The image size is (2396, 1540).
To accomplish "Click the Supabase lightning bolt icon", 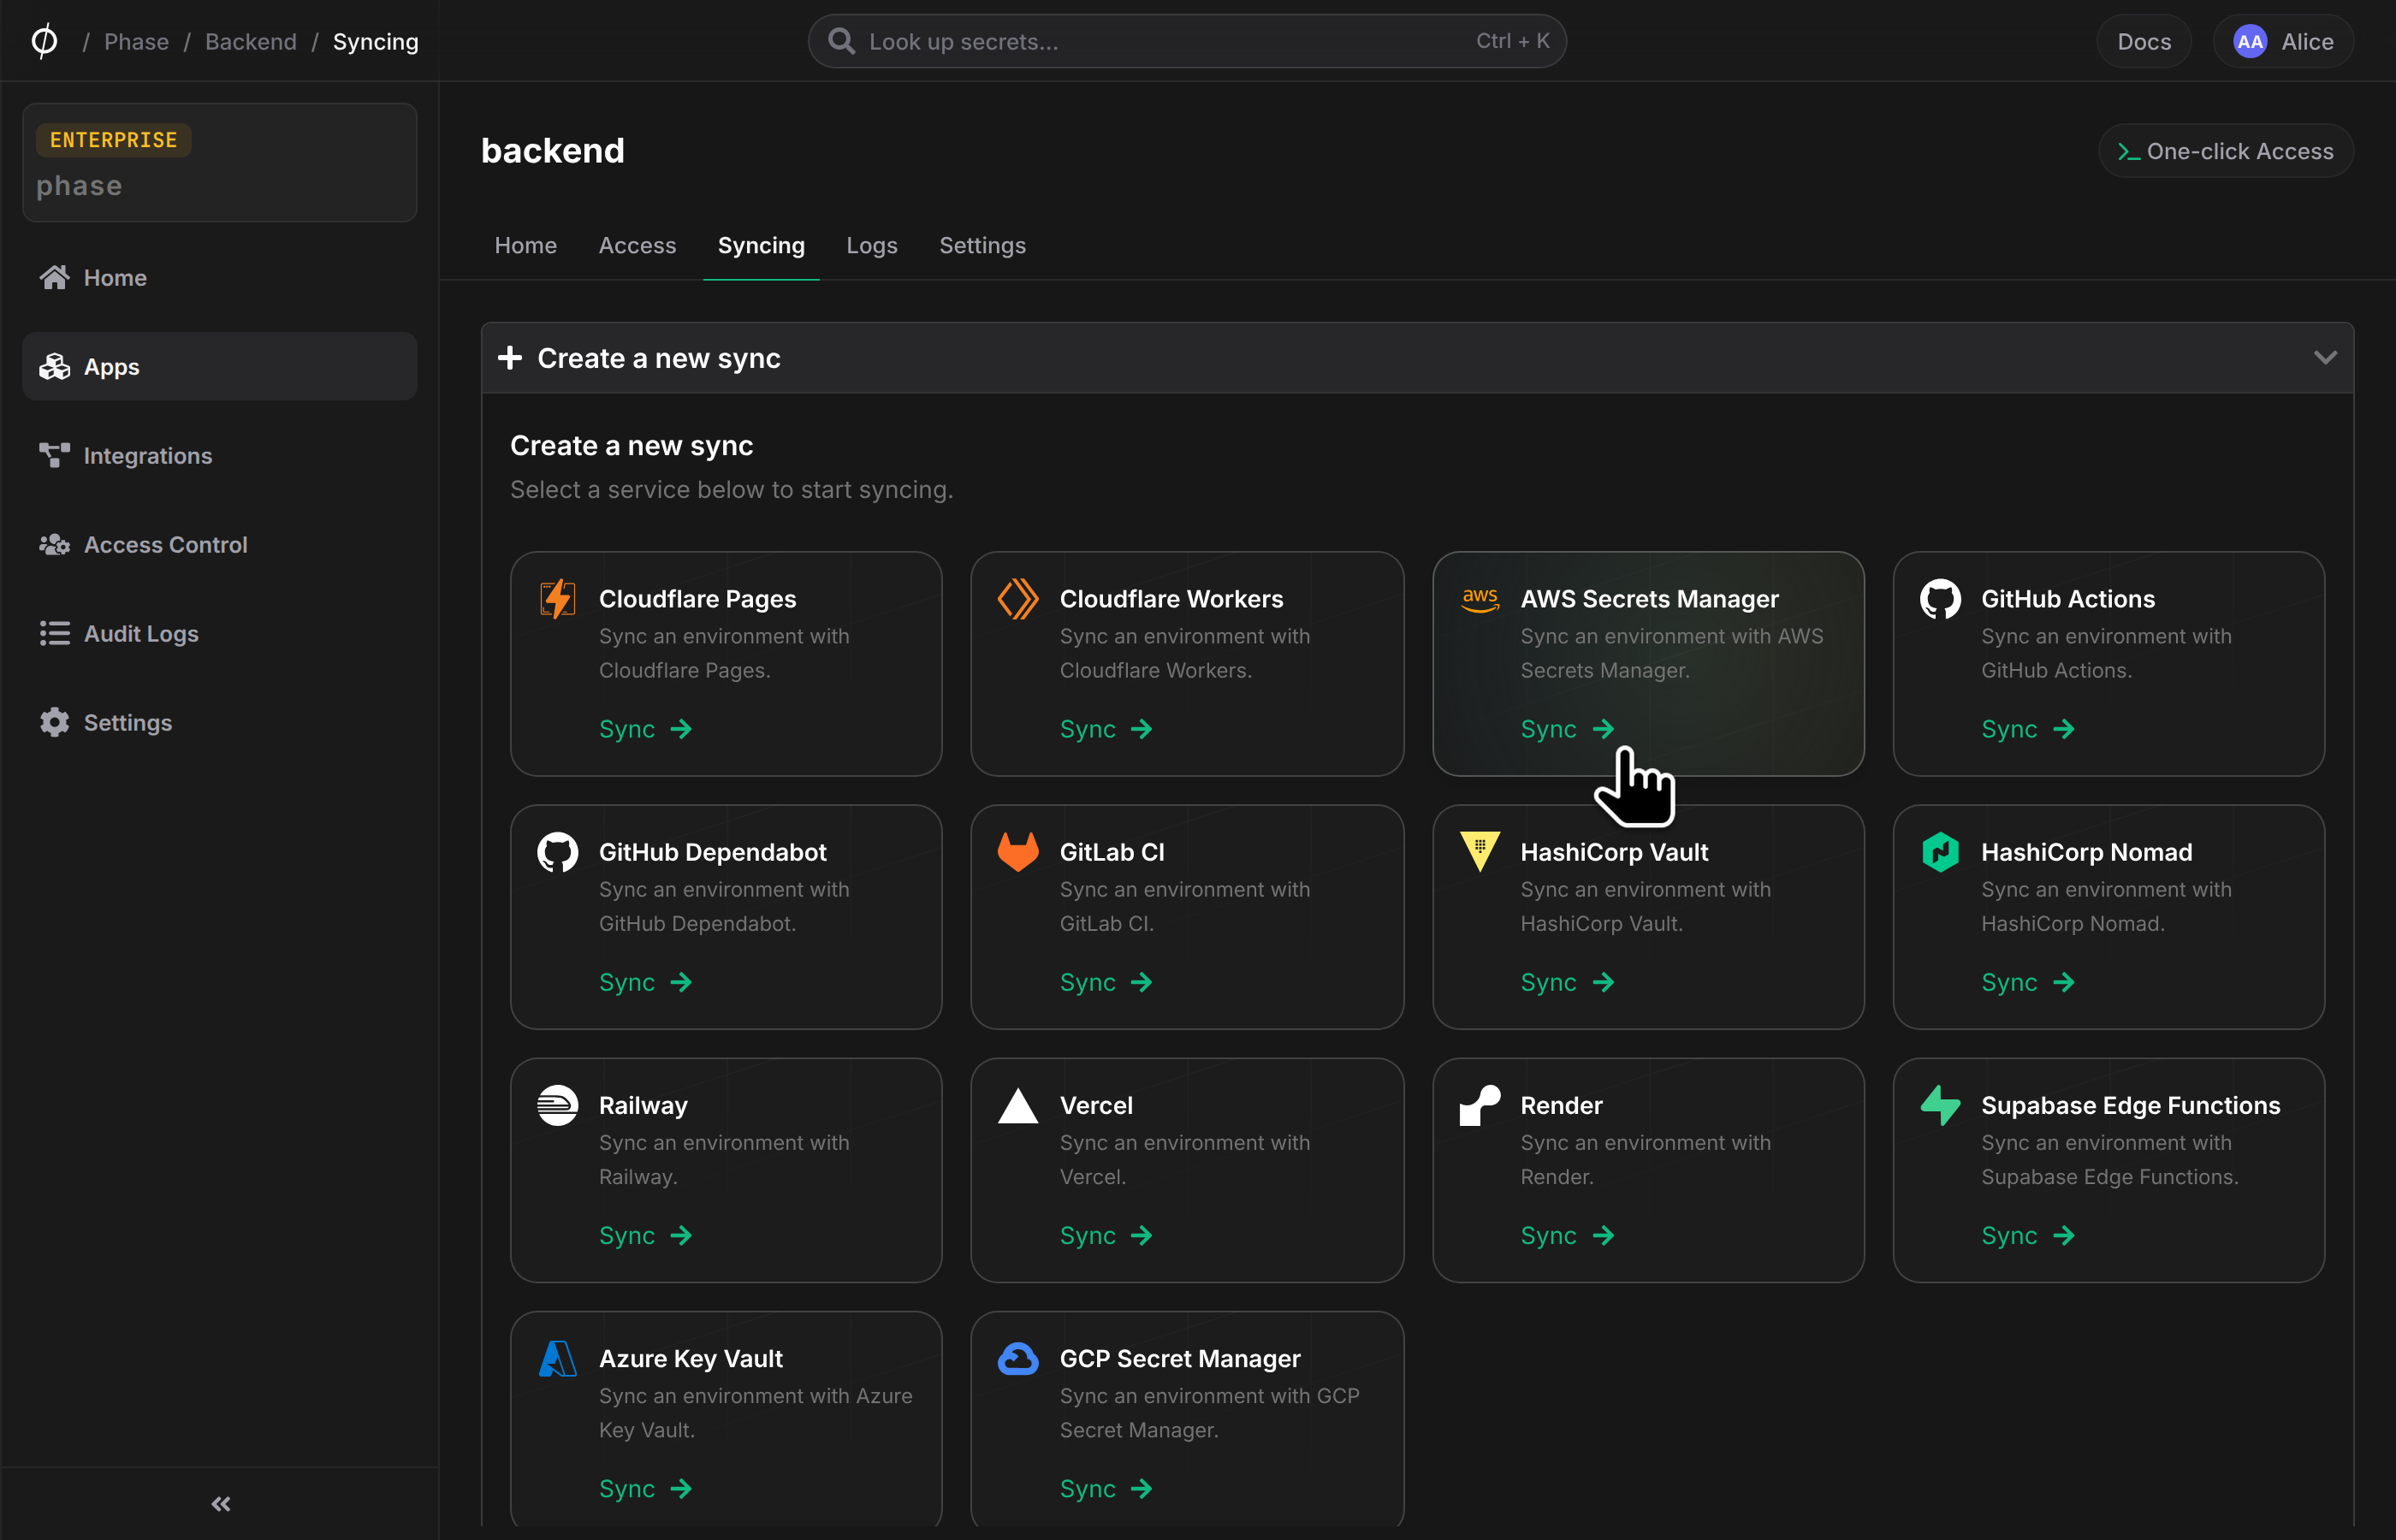I will [1940, 1105].
